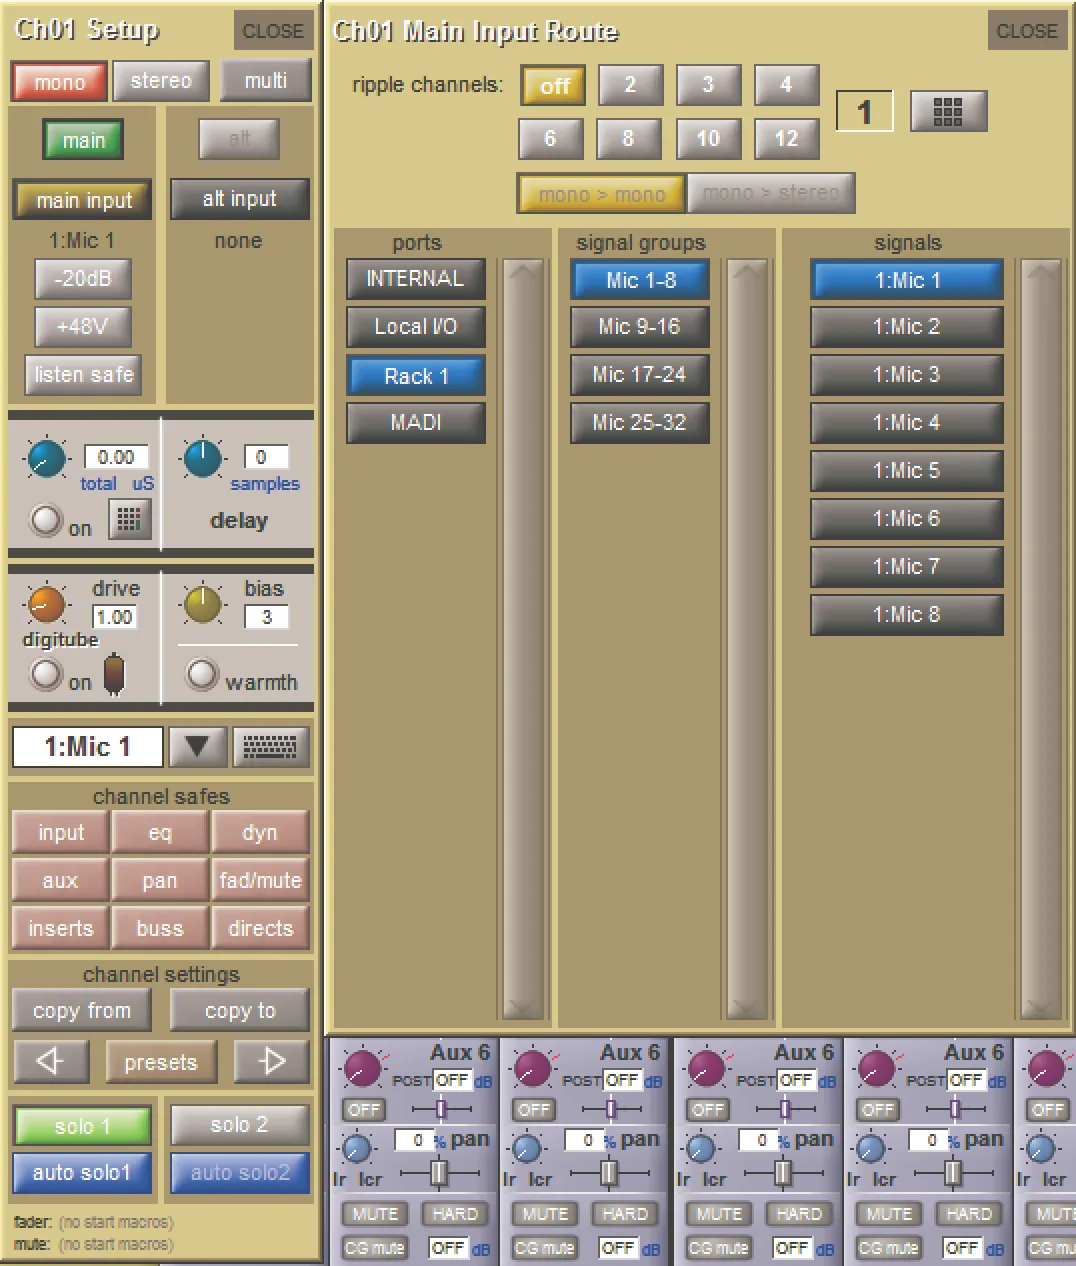Go to next channel with right arrow
The image size is (1076, 1266).
271,1061
